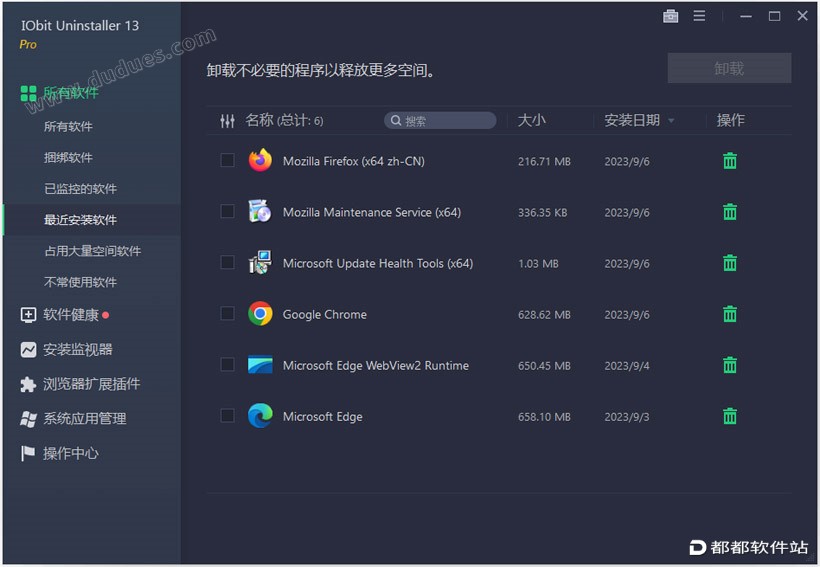Click the 安装监视器 chart icon
This screenshot has height=567, width=820.
pos(28,349)
